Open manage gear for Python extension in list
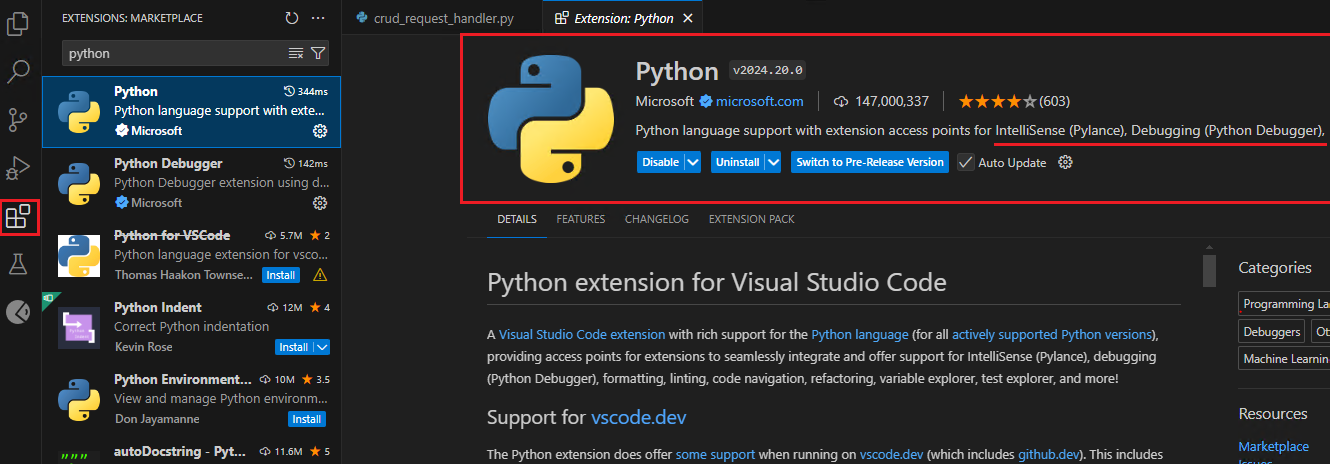The height and width of the screenshot is (468, 1330). 320,131
